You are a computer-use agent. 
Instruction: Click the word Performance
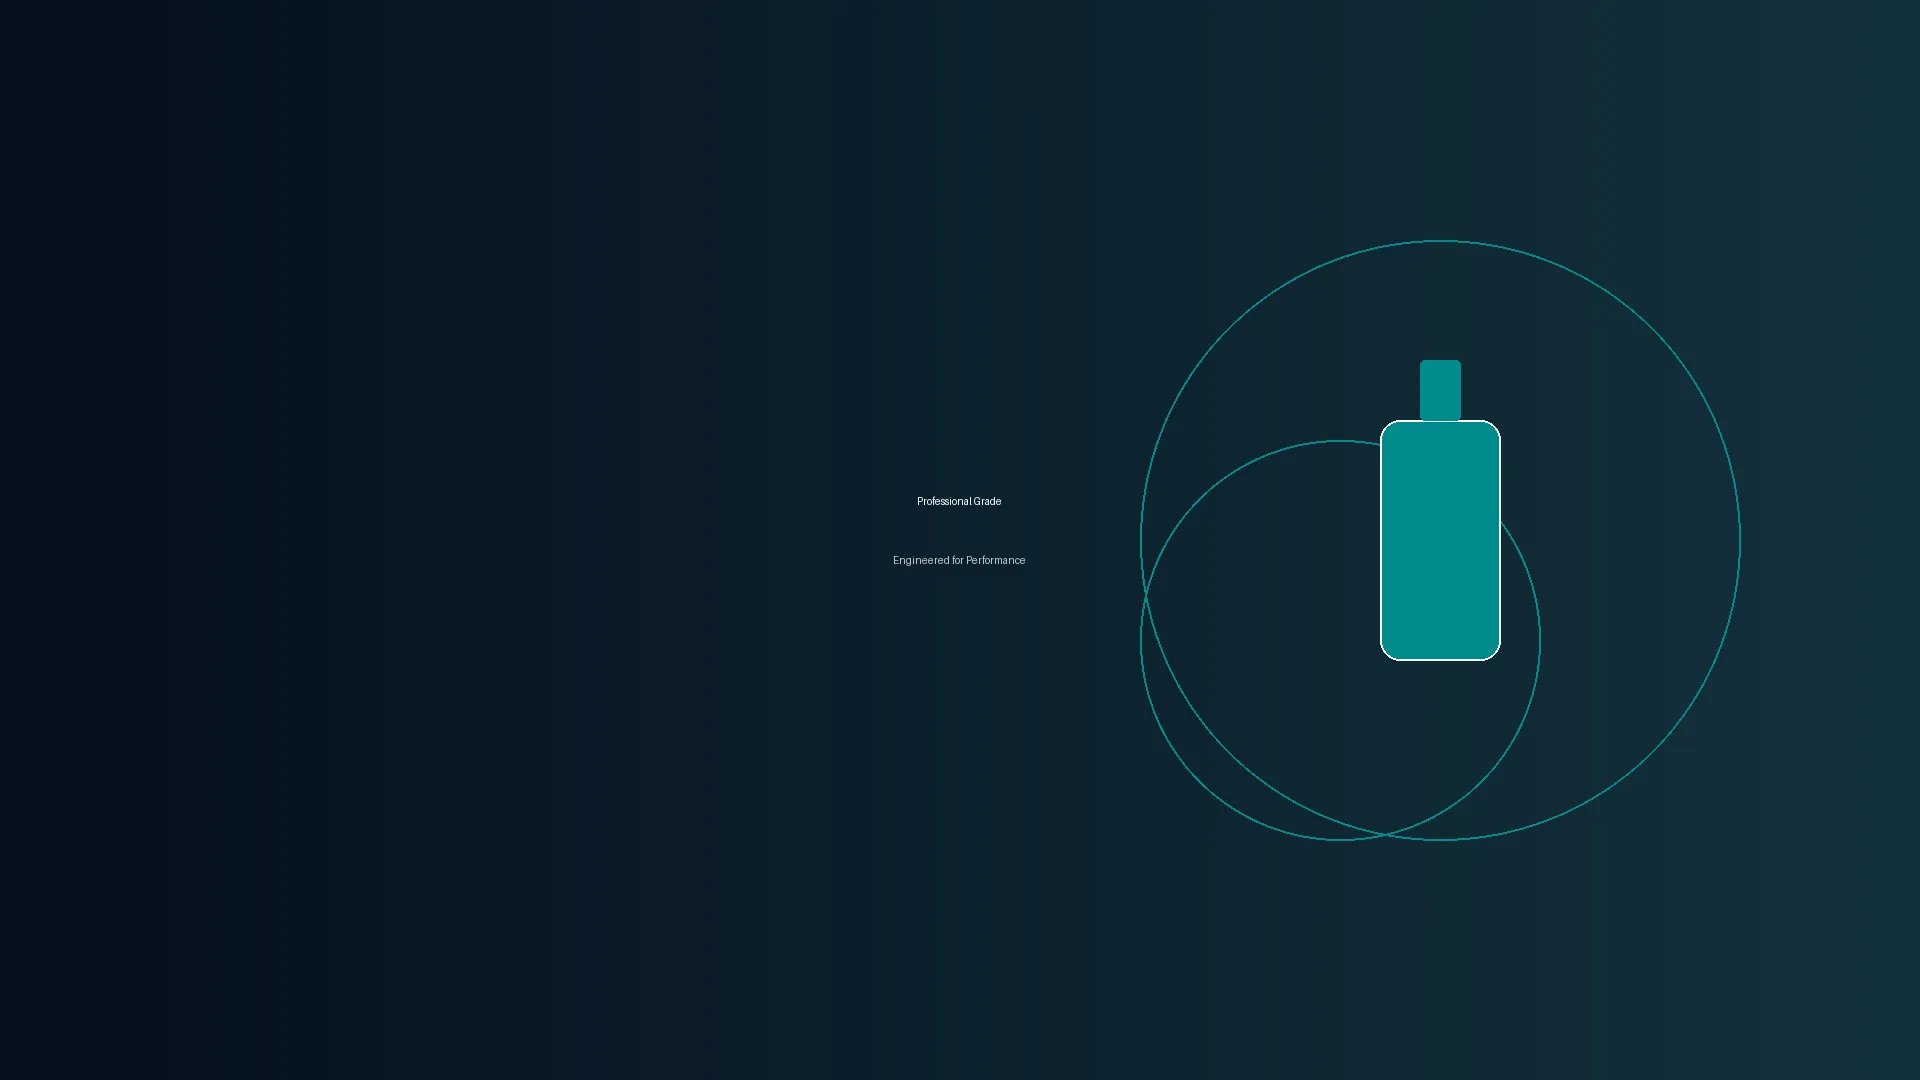[x=996, y=560]
